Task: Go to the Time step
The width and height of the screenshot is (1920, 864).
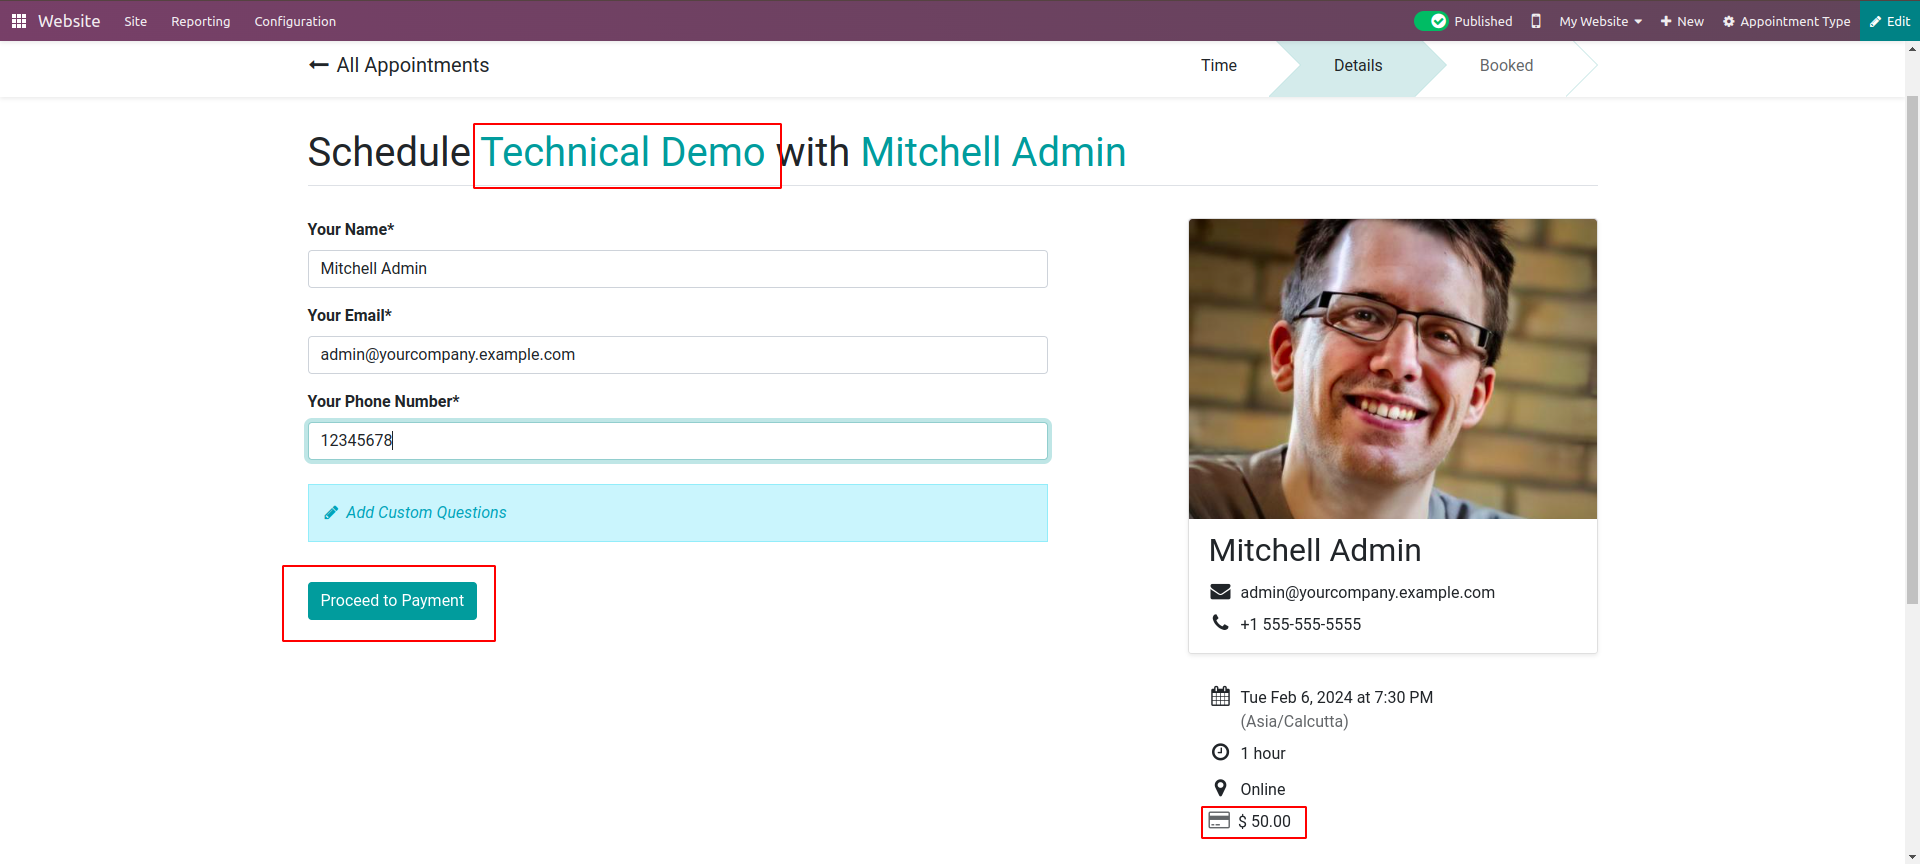Action: pyautogui.click(x=1219, y=65)
